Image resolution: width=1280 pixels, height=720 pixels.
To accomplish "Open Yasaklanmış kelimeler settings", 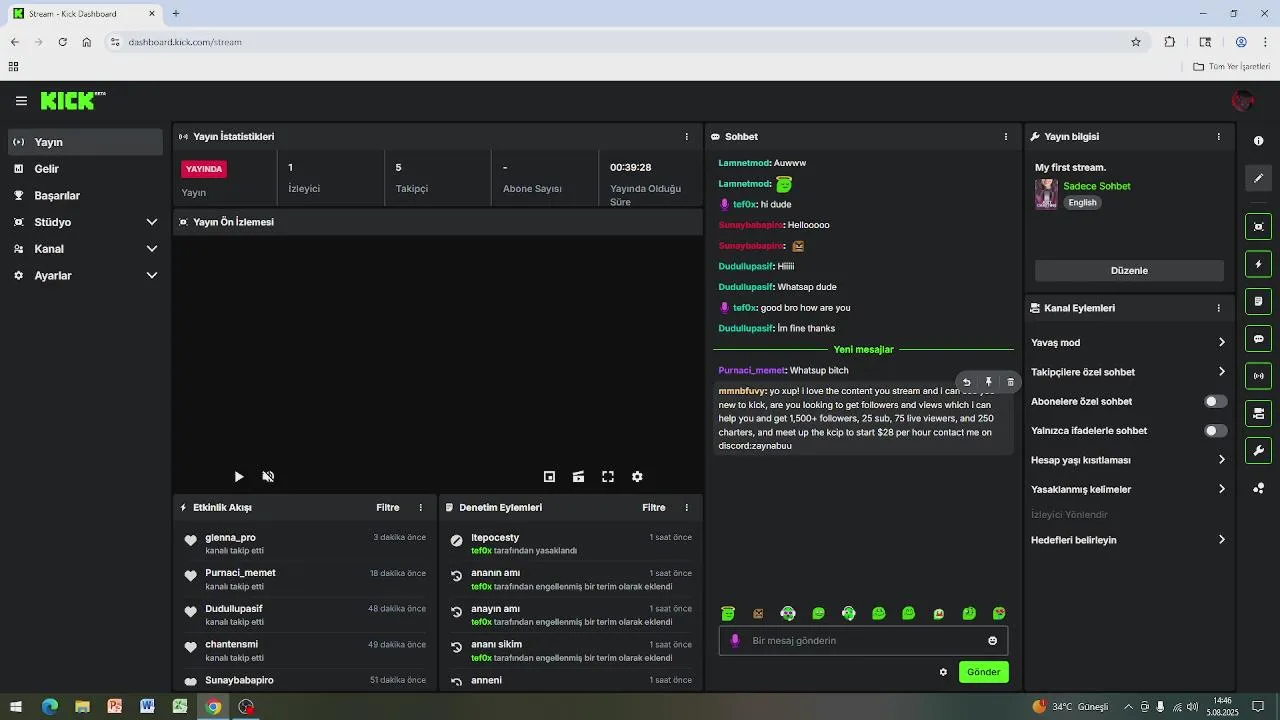I will coord(1128,490).
